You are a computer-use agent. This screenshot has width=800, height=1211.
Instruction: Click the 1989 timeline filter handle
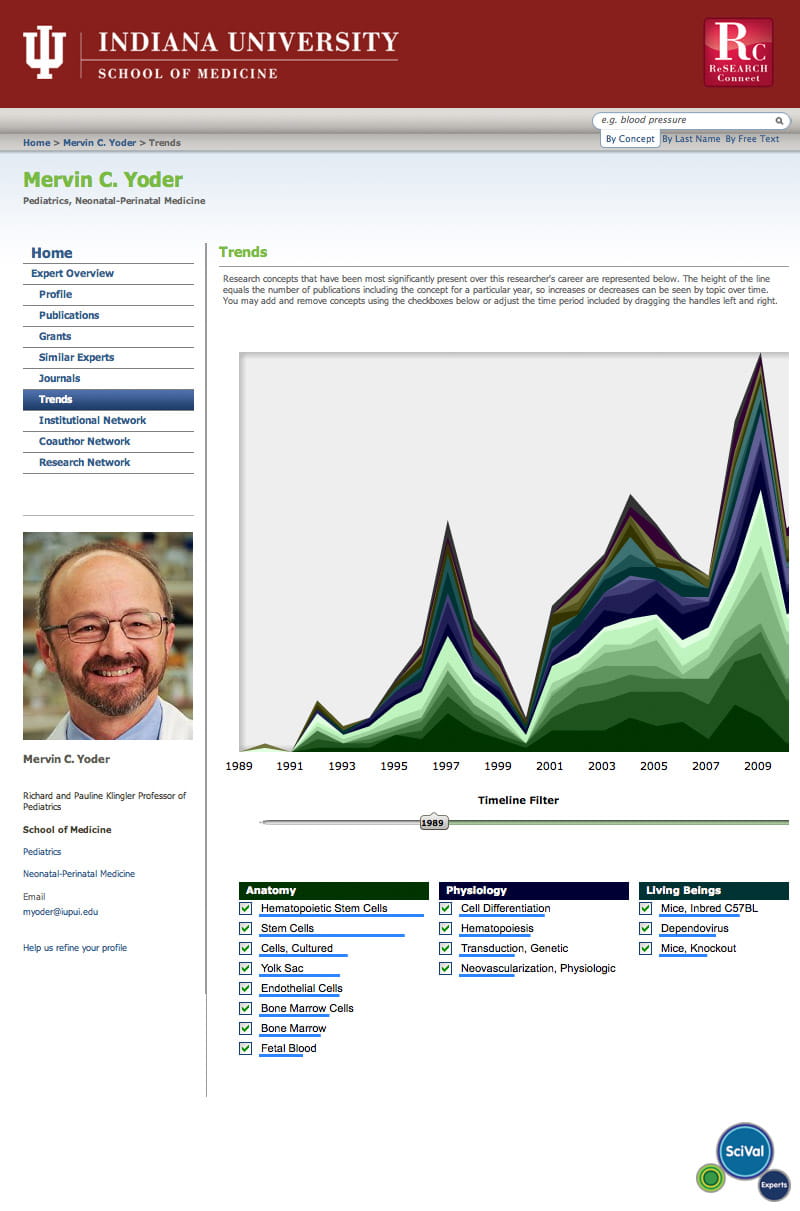(433, 821)
